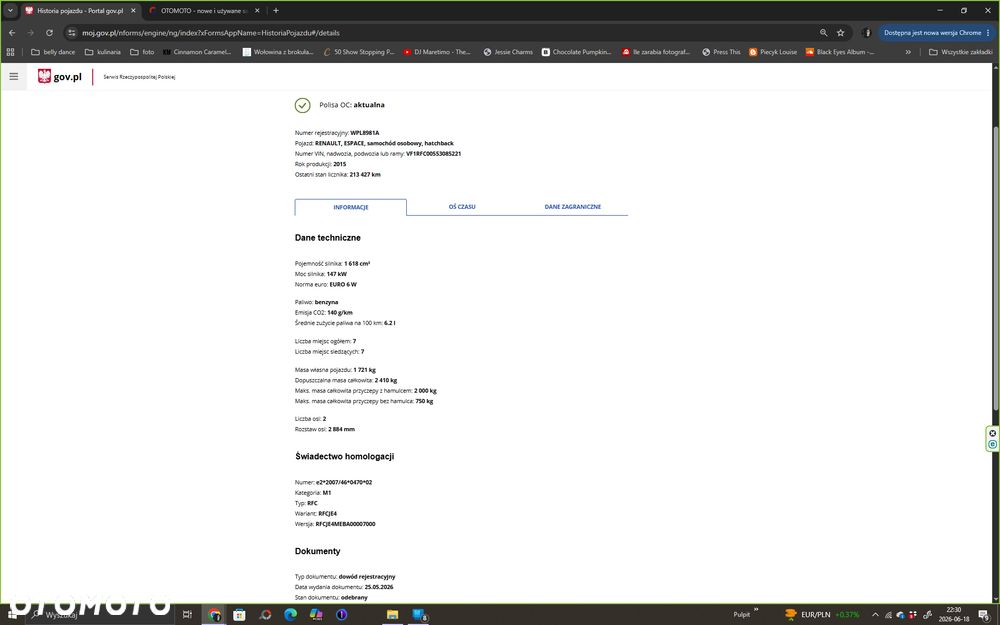Go back with the browser back arrow
The height and width of the screenshot is (625, 1000).
pos(12,33)
